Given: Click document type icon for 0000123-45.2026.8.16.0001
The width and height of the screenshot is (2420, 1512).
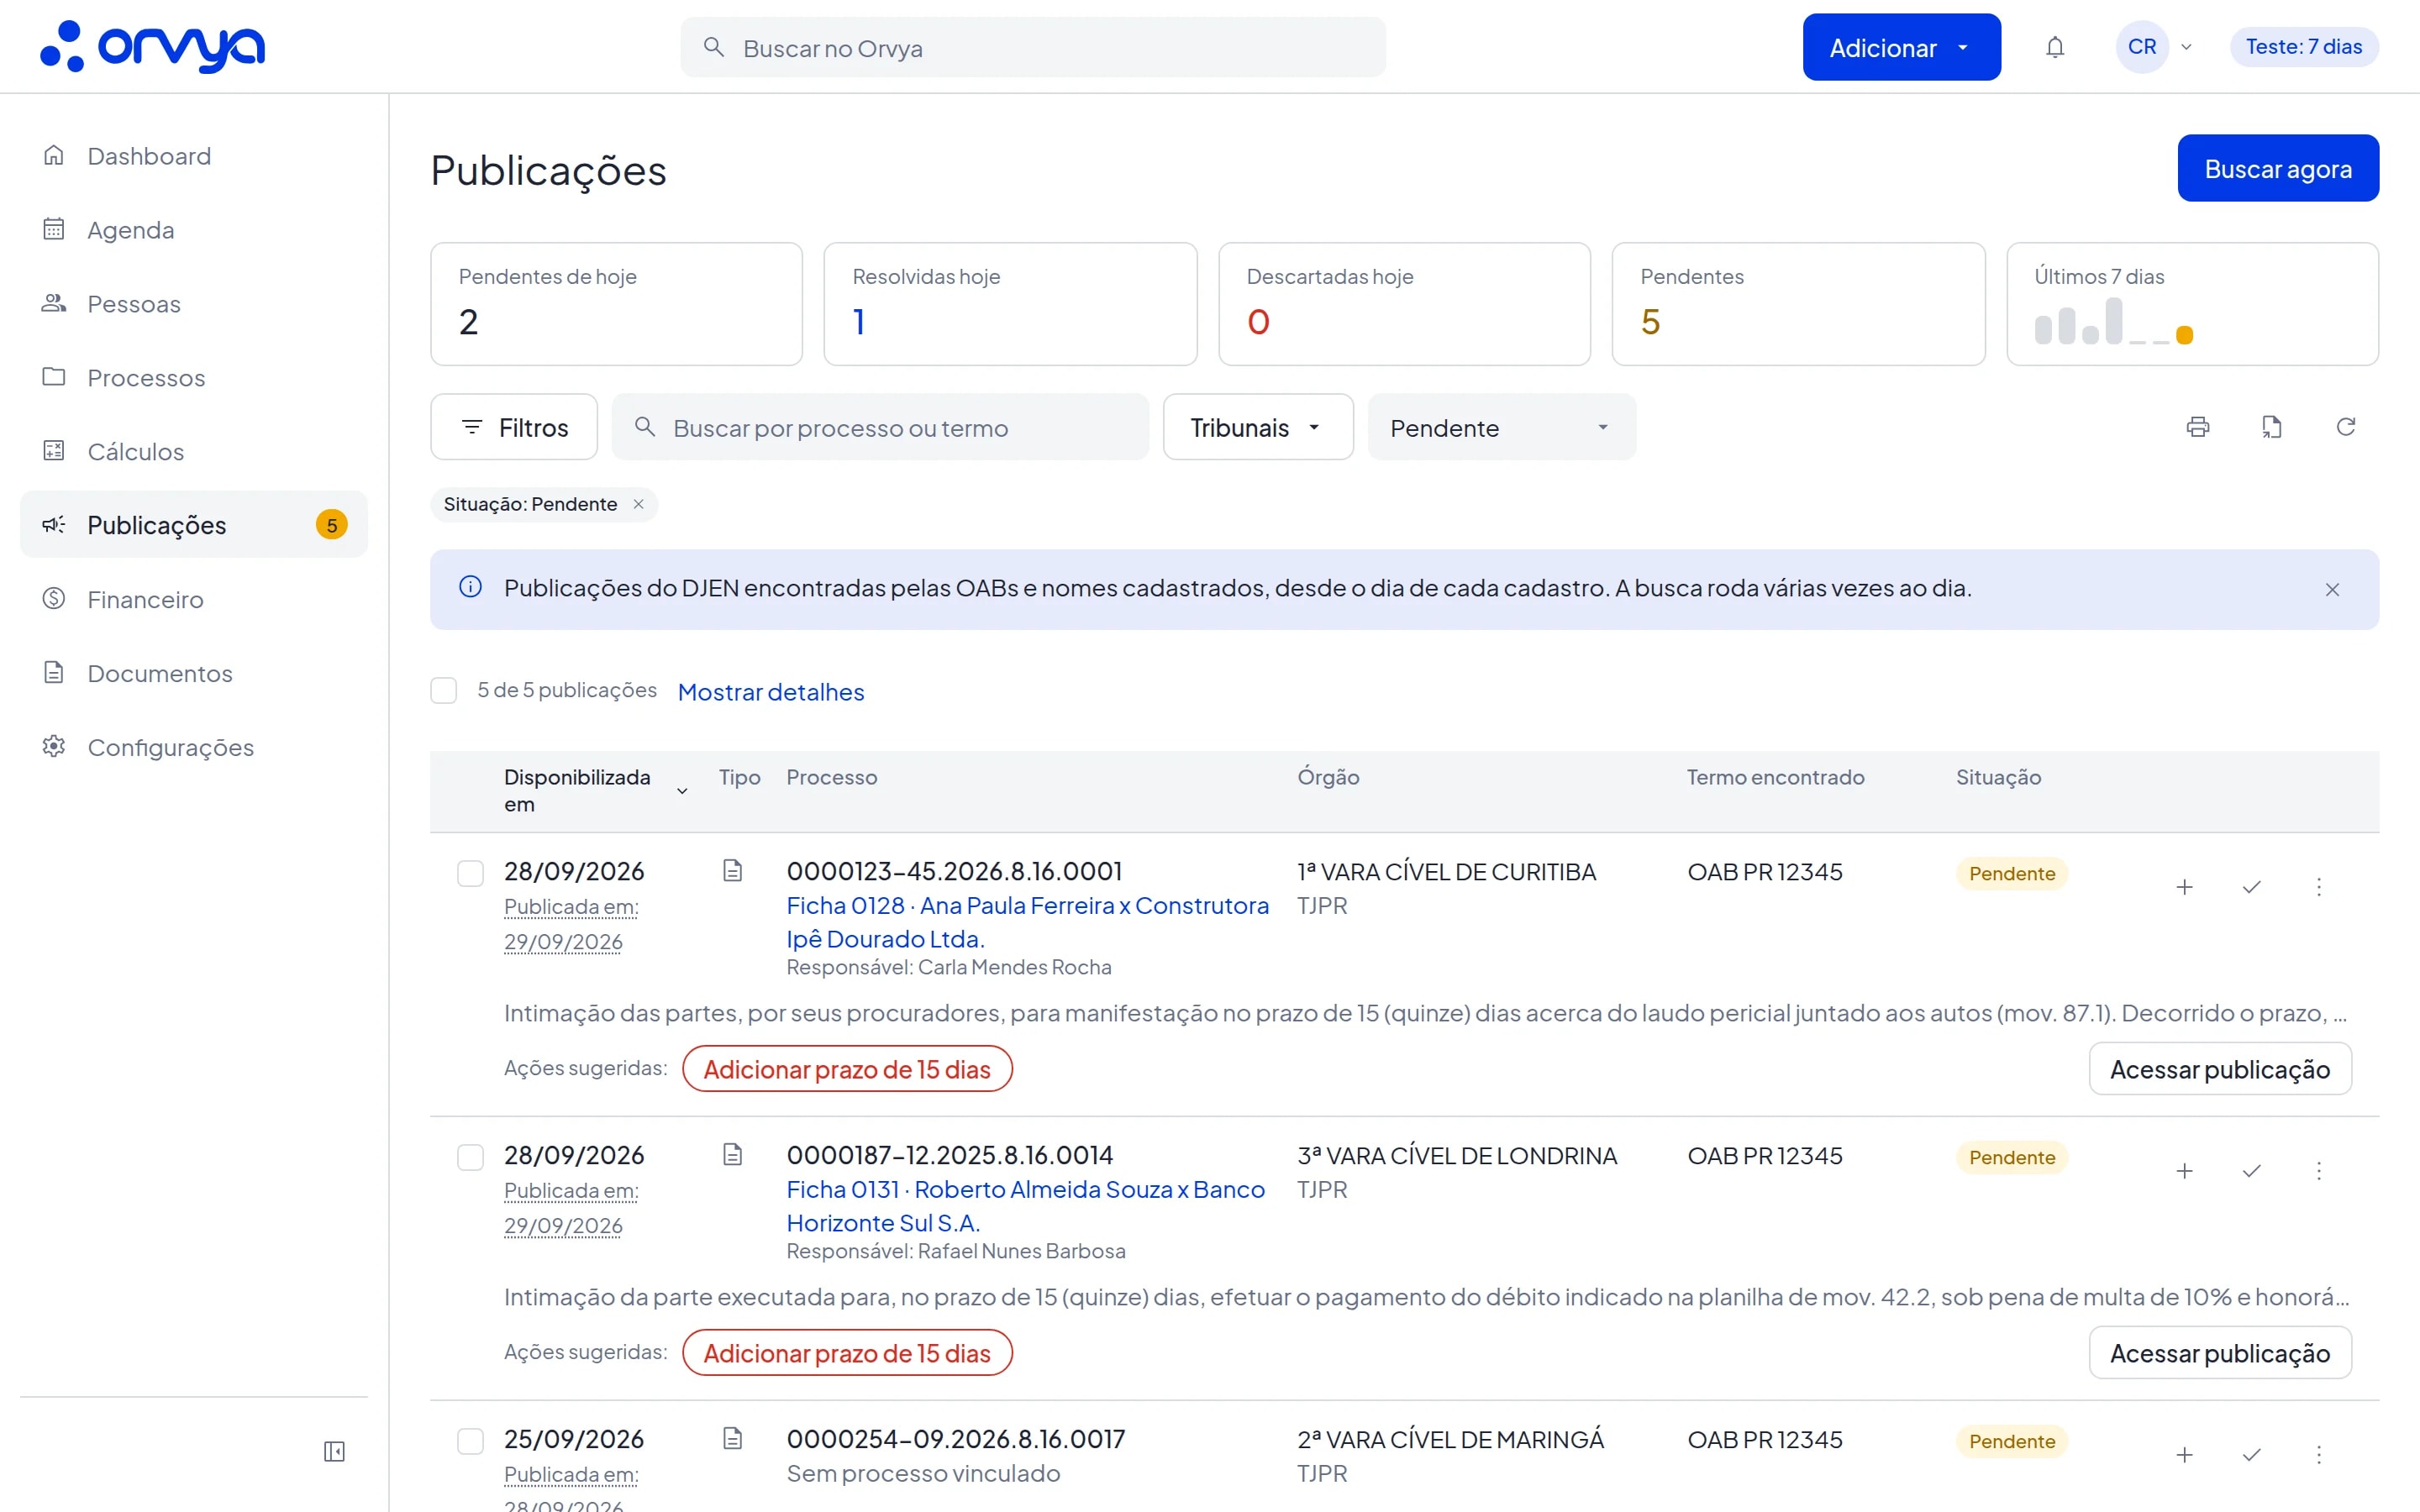Looking at the screenshot, I should tap(733, 871).
